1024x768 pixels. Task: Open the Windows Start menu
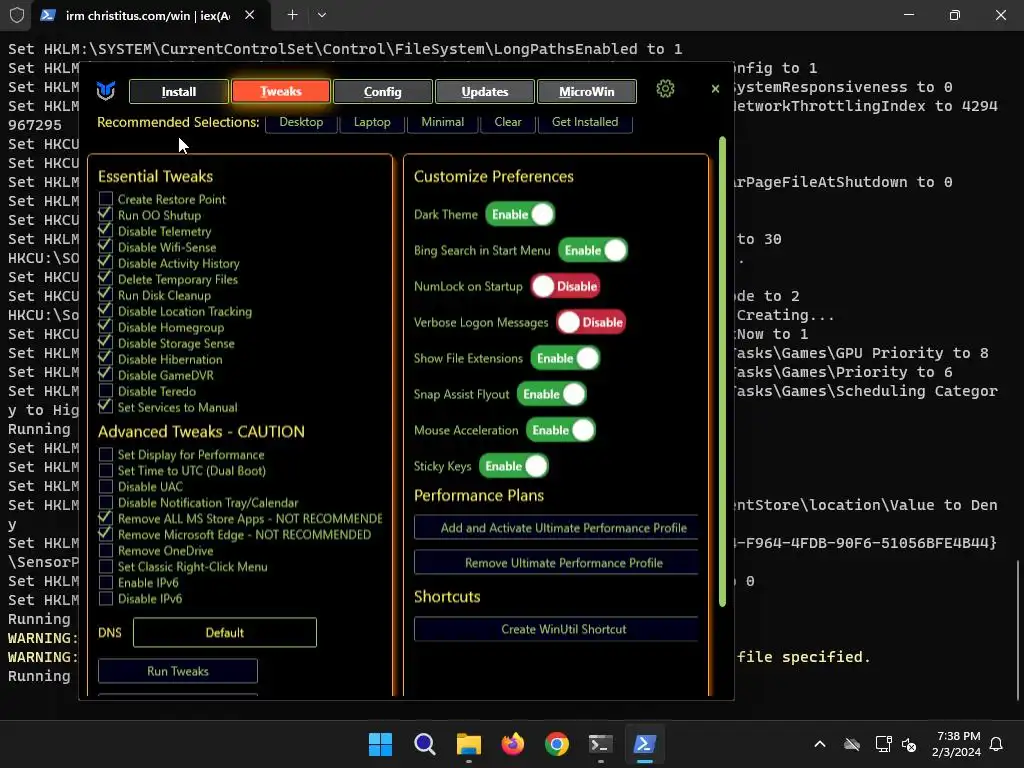tap(380, 744)
